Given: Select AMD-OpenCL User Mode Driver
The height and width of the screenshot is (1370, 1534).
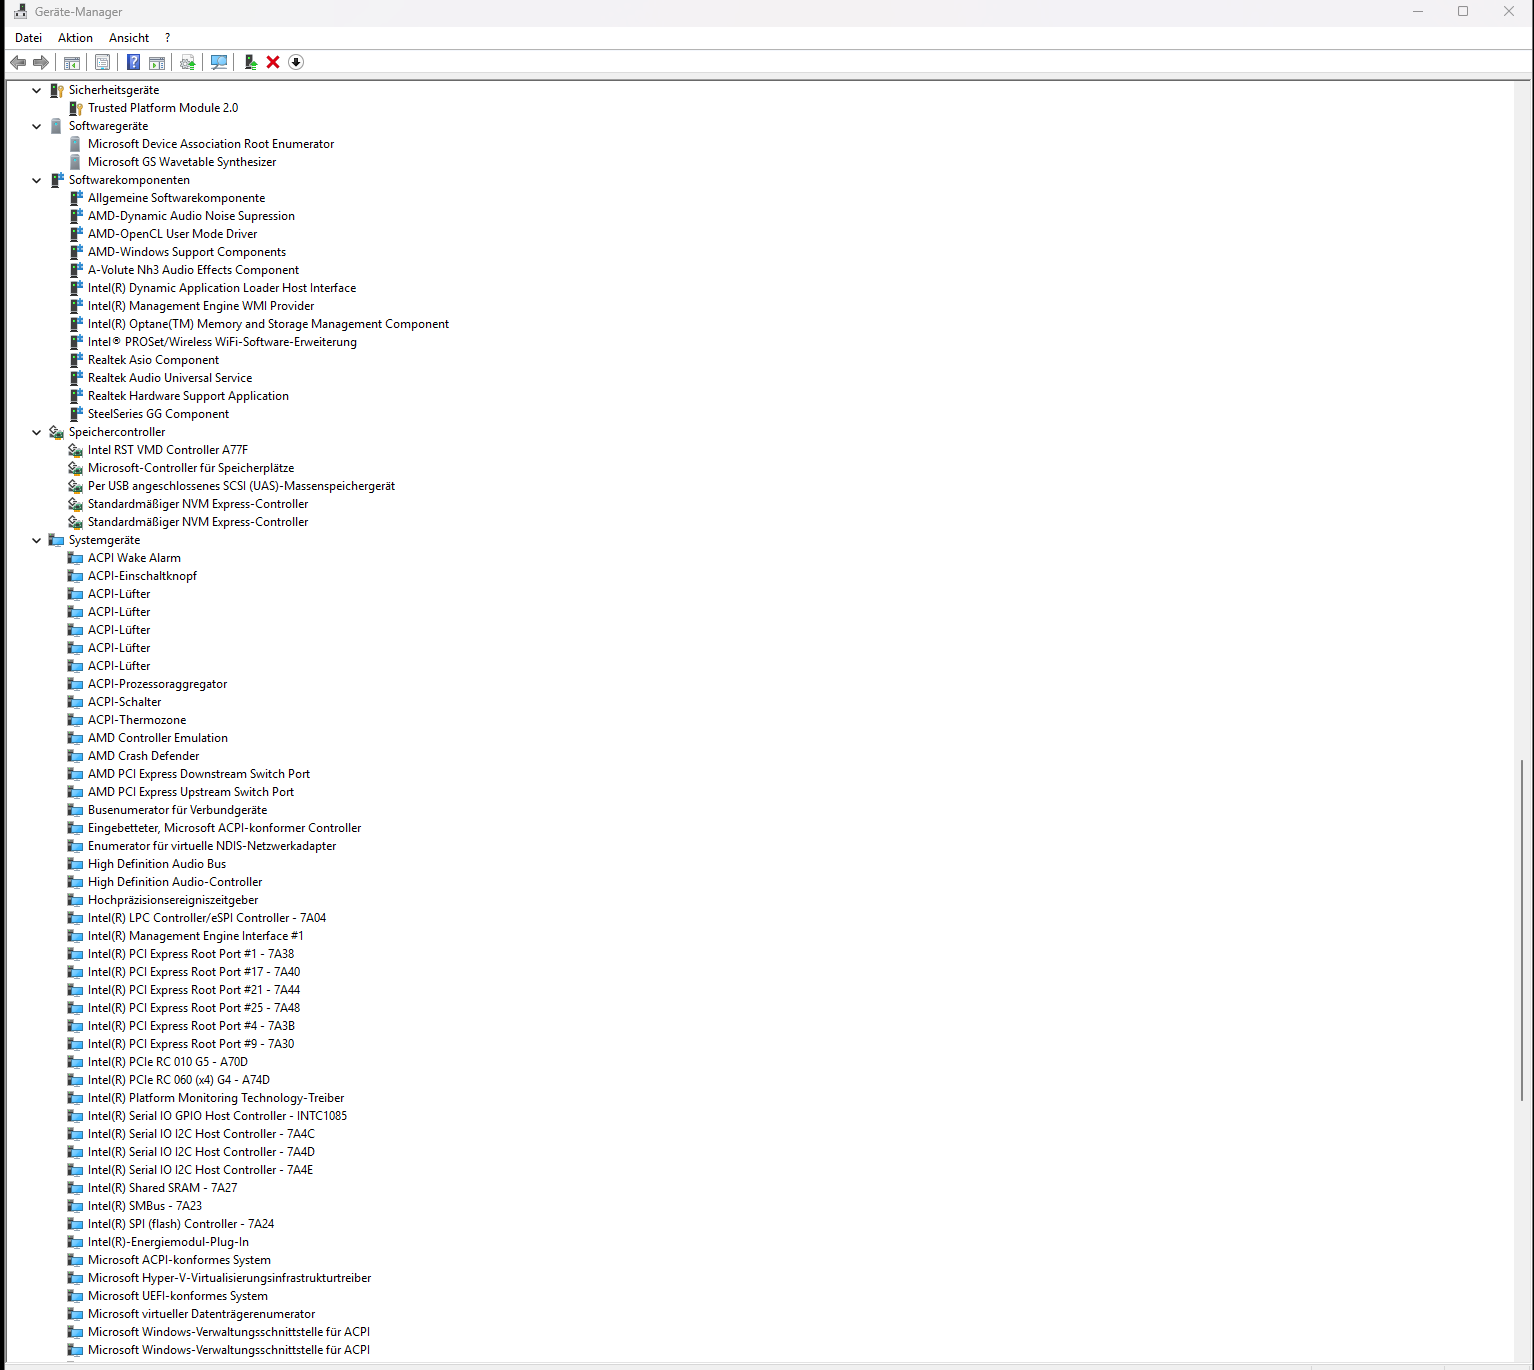Looking at the screenshot, I should pyautogui.click(x=172, y=234).
